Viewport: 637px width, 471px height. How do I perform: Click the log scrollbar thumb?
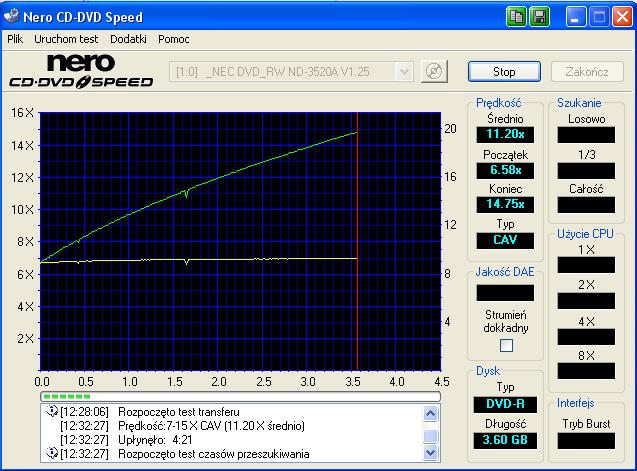[430, 436]
